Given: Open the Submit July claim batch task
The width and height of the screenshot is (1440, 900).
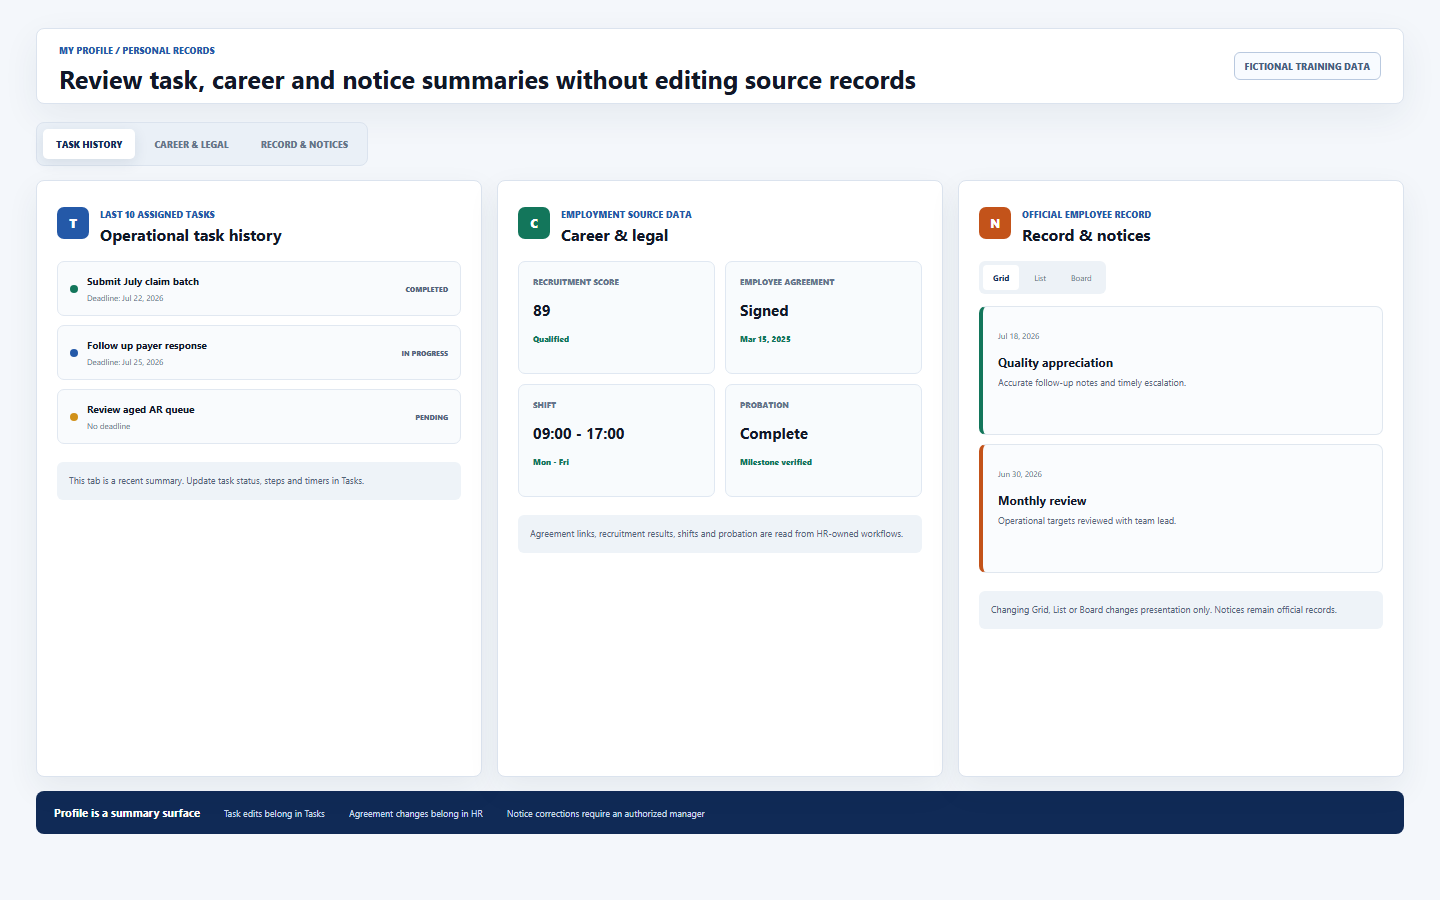Looking at the screenshot, I should pos(259,289).
